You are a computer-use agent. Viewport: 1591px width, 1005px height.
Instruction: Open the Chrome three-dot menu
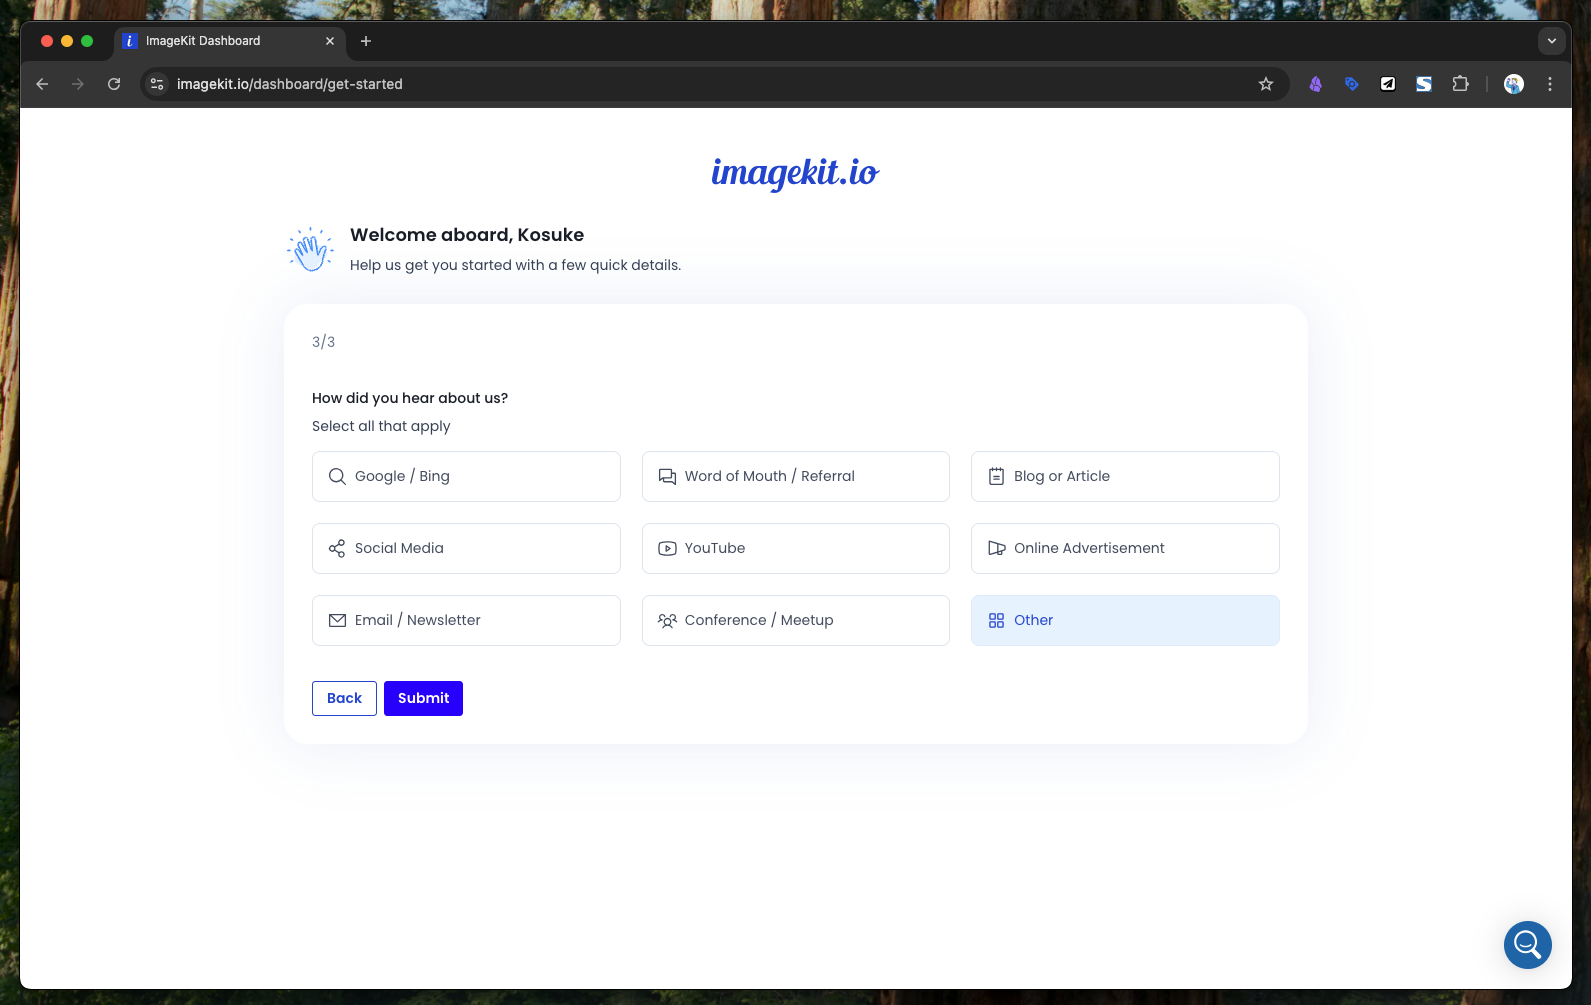(x=1550, y=84)
